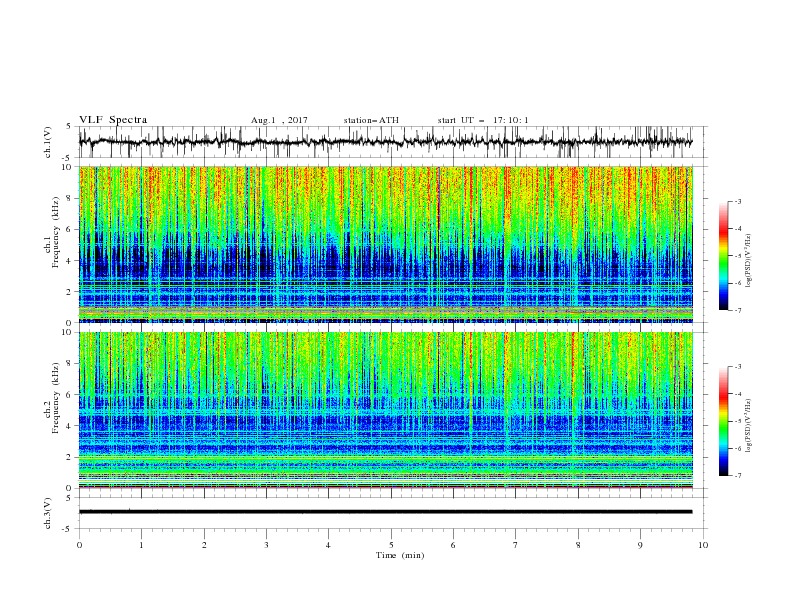Viewport: 792px width, 612px height.
Task: Click the "station=ATH" header label
Action: [371, 120]
